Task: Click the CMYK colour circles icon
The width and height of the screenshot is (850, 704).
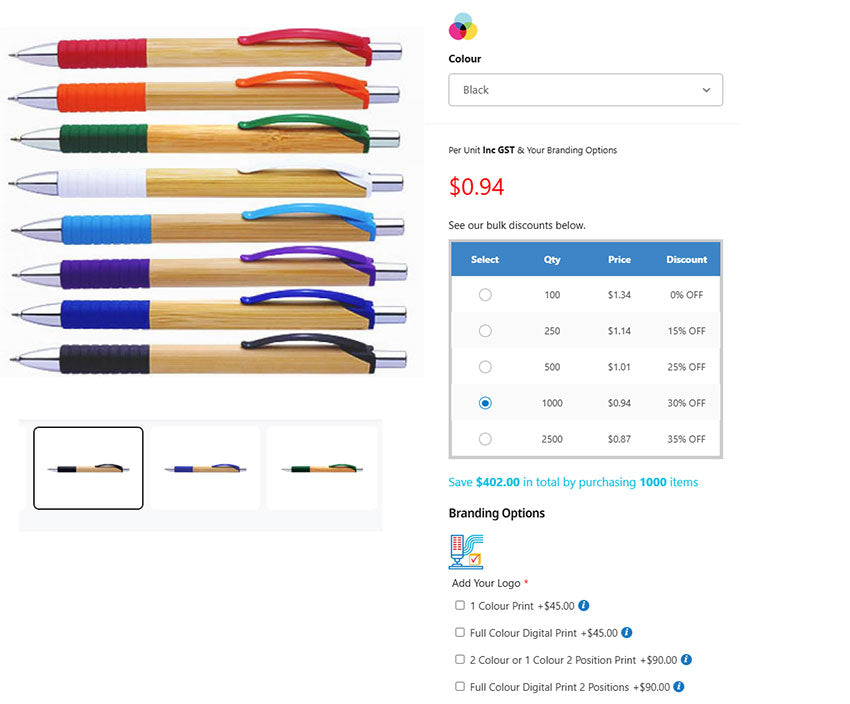Action: (462, 26)
